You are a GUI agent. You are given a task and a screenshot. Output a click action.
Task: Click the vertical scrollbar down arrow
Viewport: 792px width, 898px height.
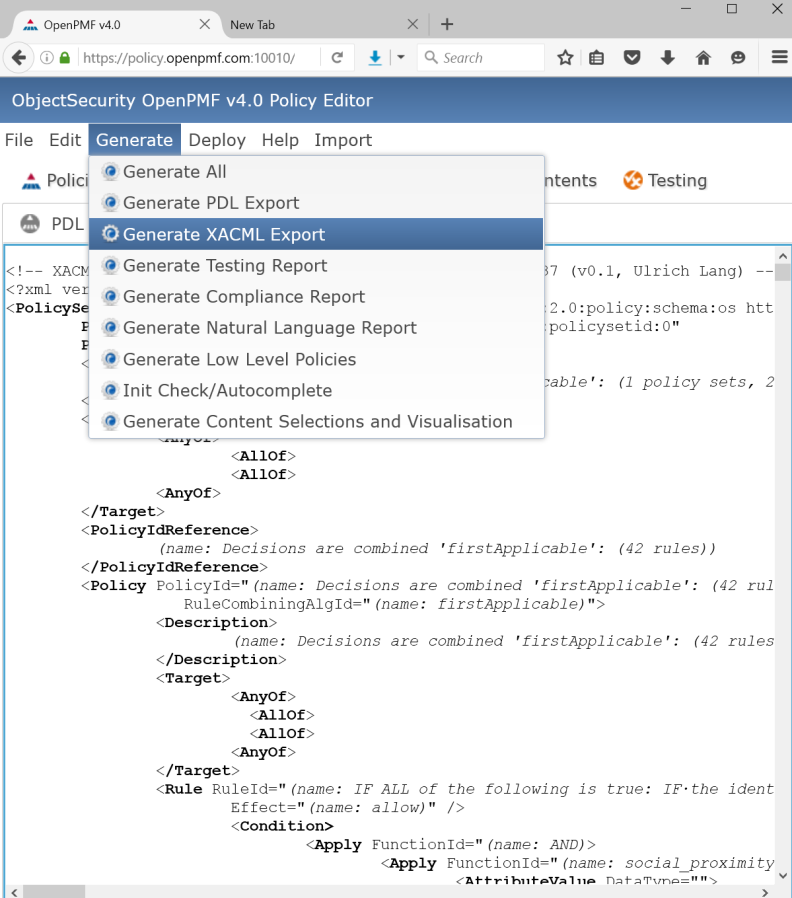tap(783, 876)
